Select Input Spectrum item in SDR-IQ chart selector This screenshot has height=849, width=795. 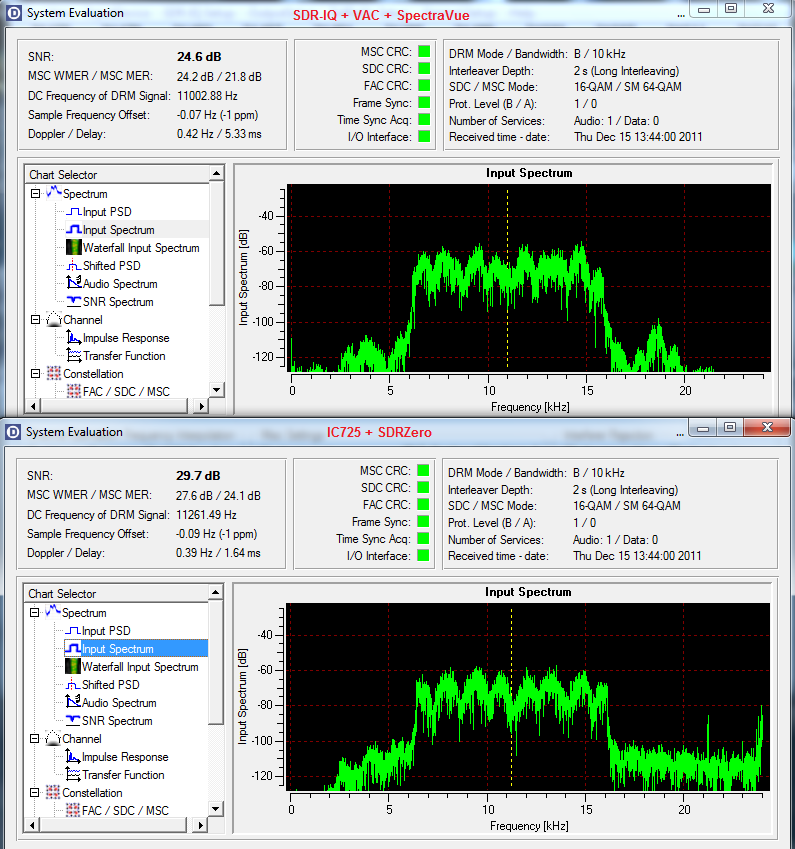119,230
